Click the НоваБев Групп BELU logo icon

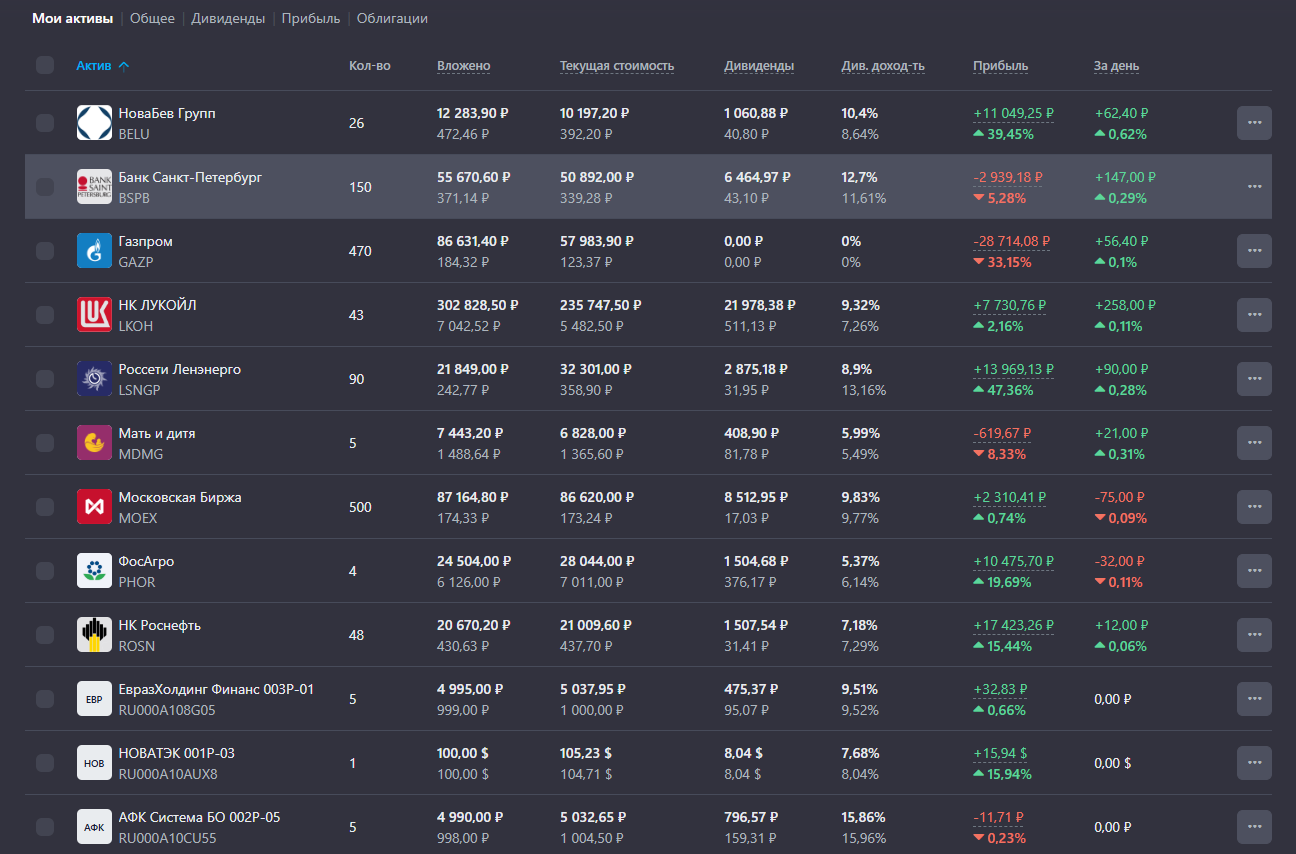click(94, 123)
